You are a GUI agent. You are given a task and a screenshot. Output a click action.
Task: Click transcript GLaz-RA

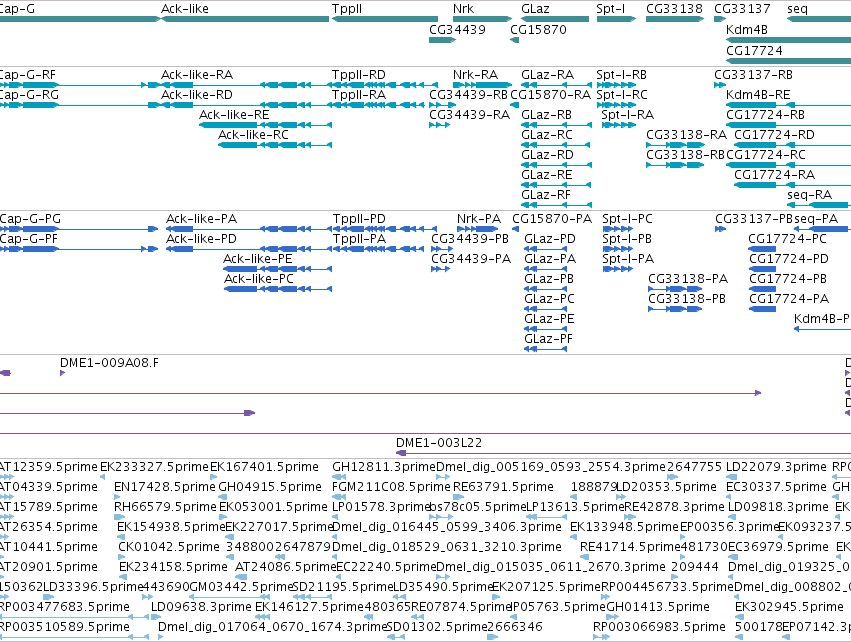point(547,75)
